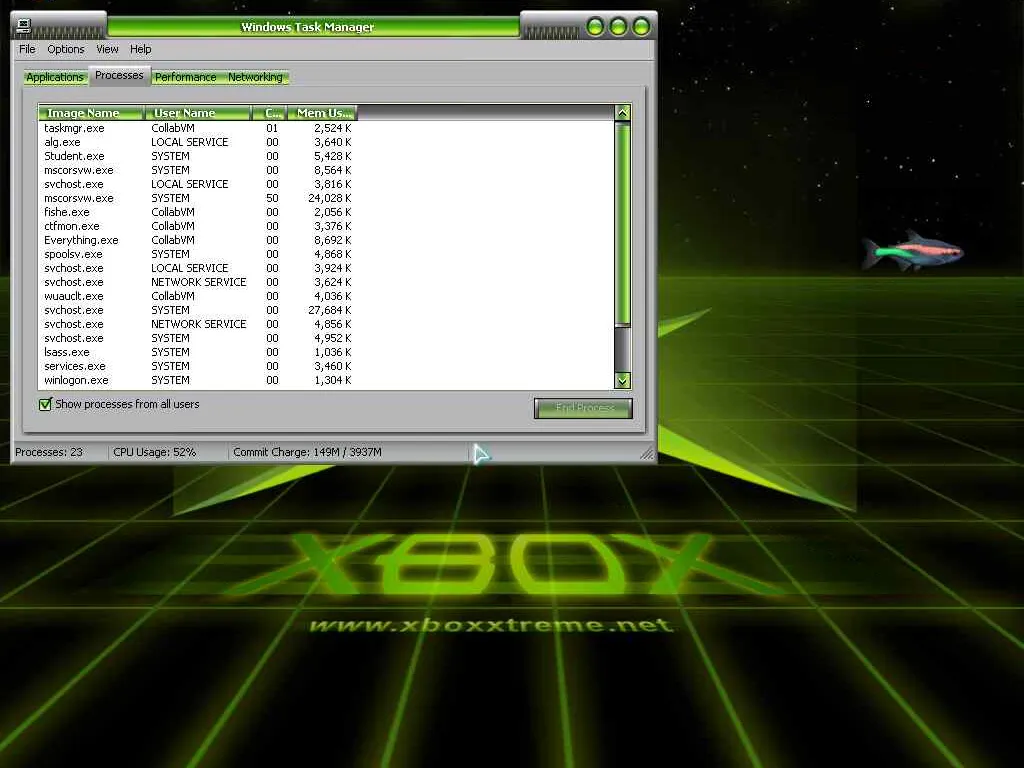Image resolution: width=1024 pixels, height=768 pixels.
Task: Select mscorsvw.exe using 8,564 K
Action: click(x=197, y=170)
